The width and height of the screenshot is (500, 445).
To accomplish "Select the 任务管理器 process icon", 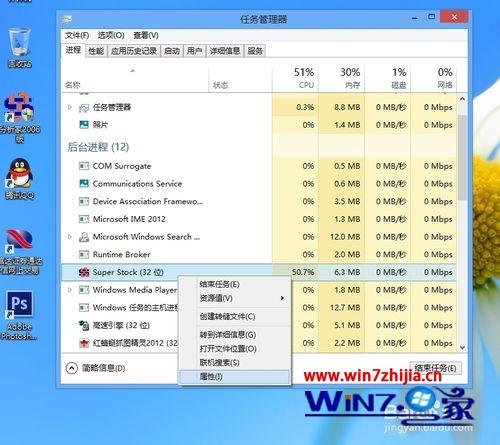I will click(84, 108).
